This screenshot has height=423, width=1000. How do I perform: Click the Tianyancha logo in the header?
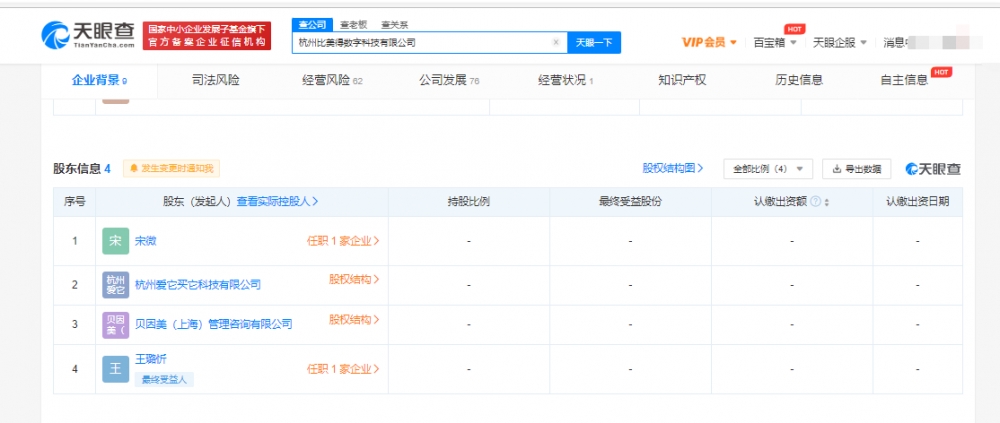tap(88, 35)
